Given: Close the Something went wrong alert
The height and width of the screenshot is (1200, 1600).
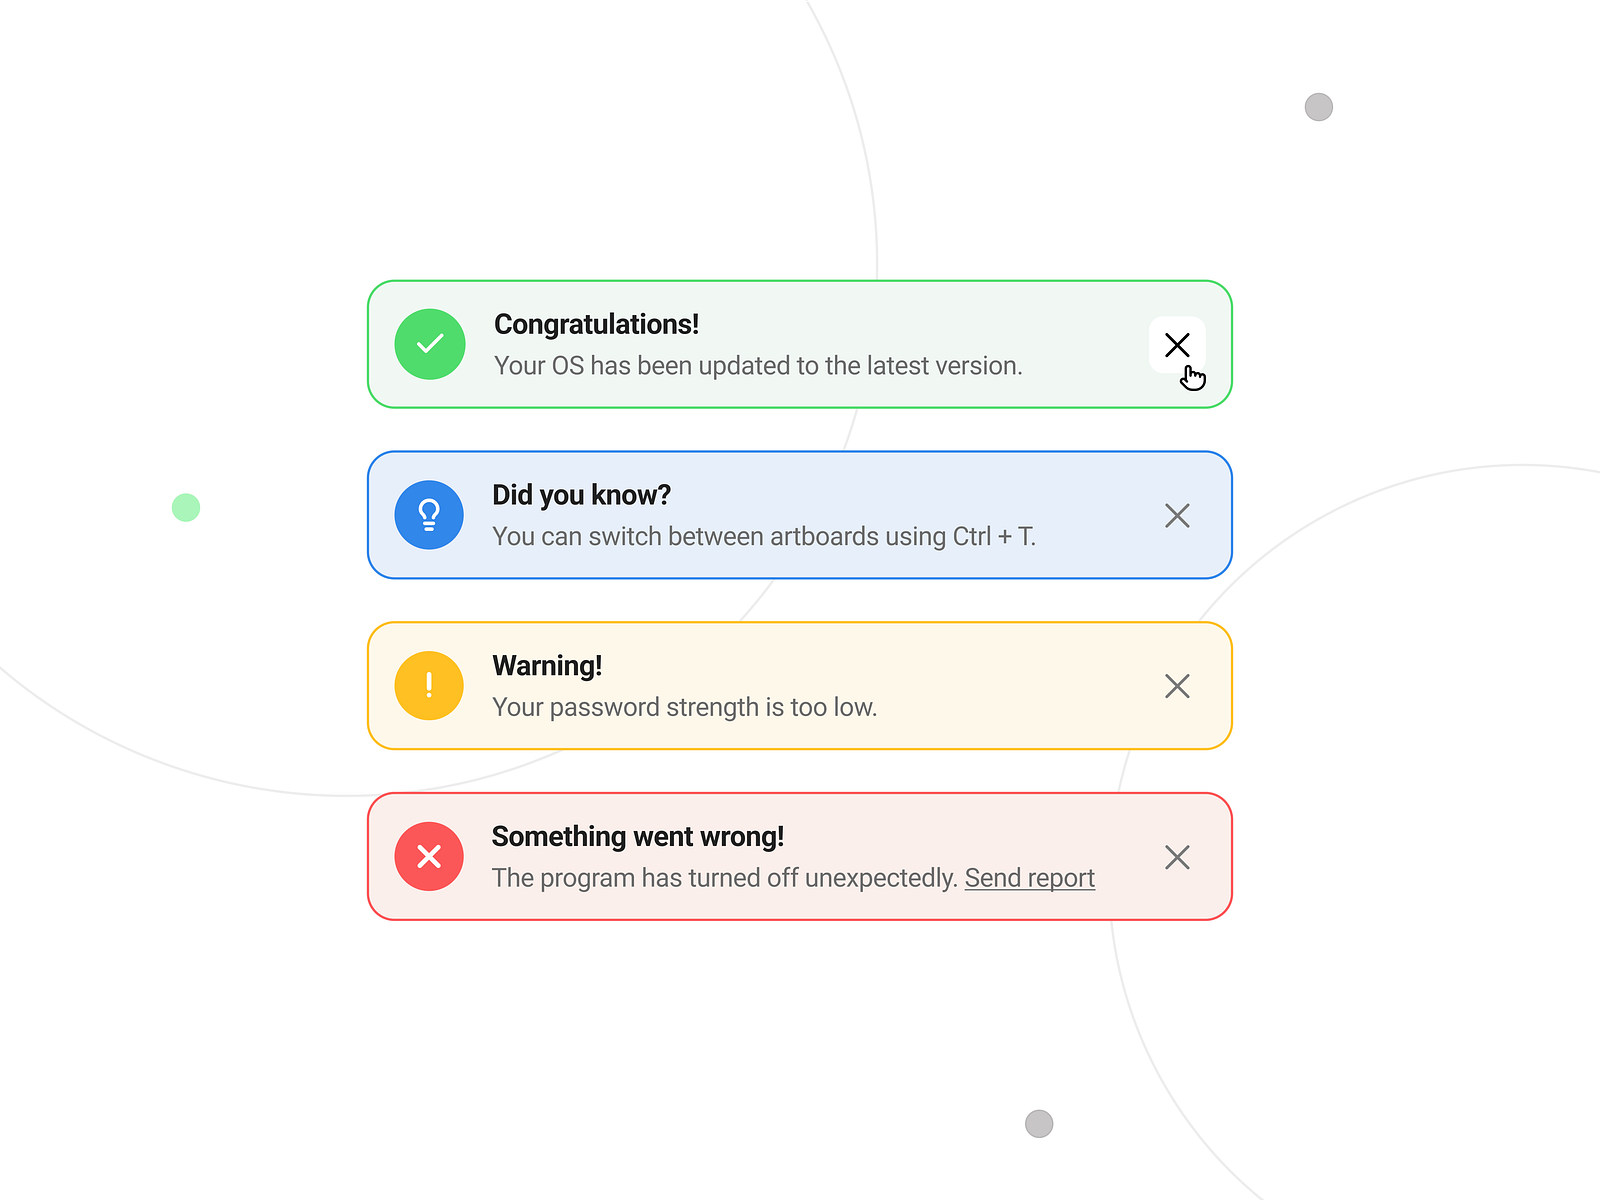Looking at the screenshot, I should point(1177,857).
